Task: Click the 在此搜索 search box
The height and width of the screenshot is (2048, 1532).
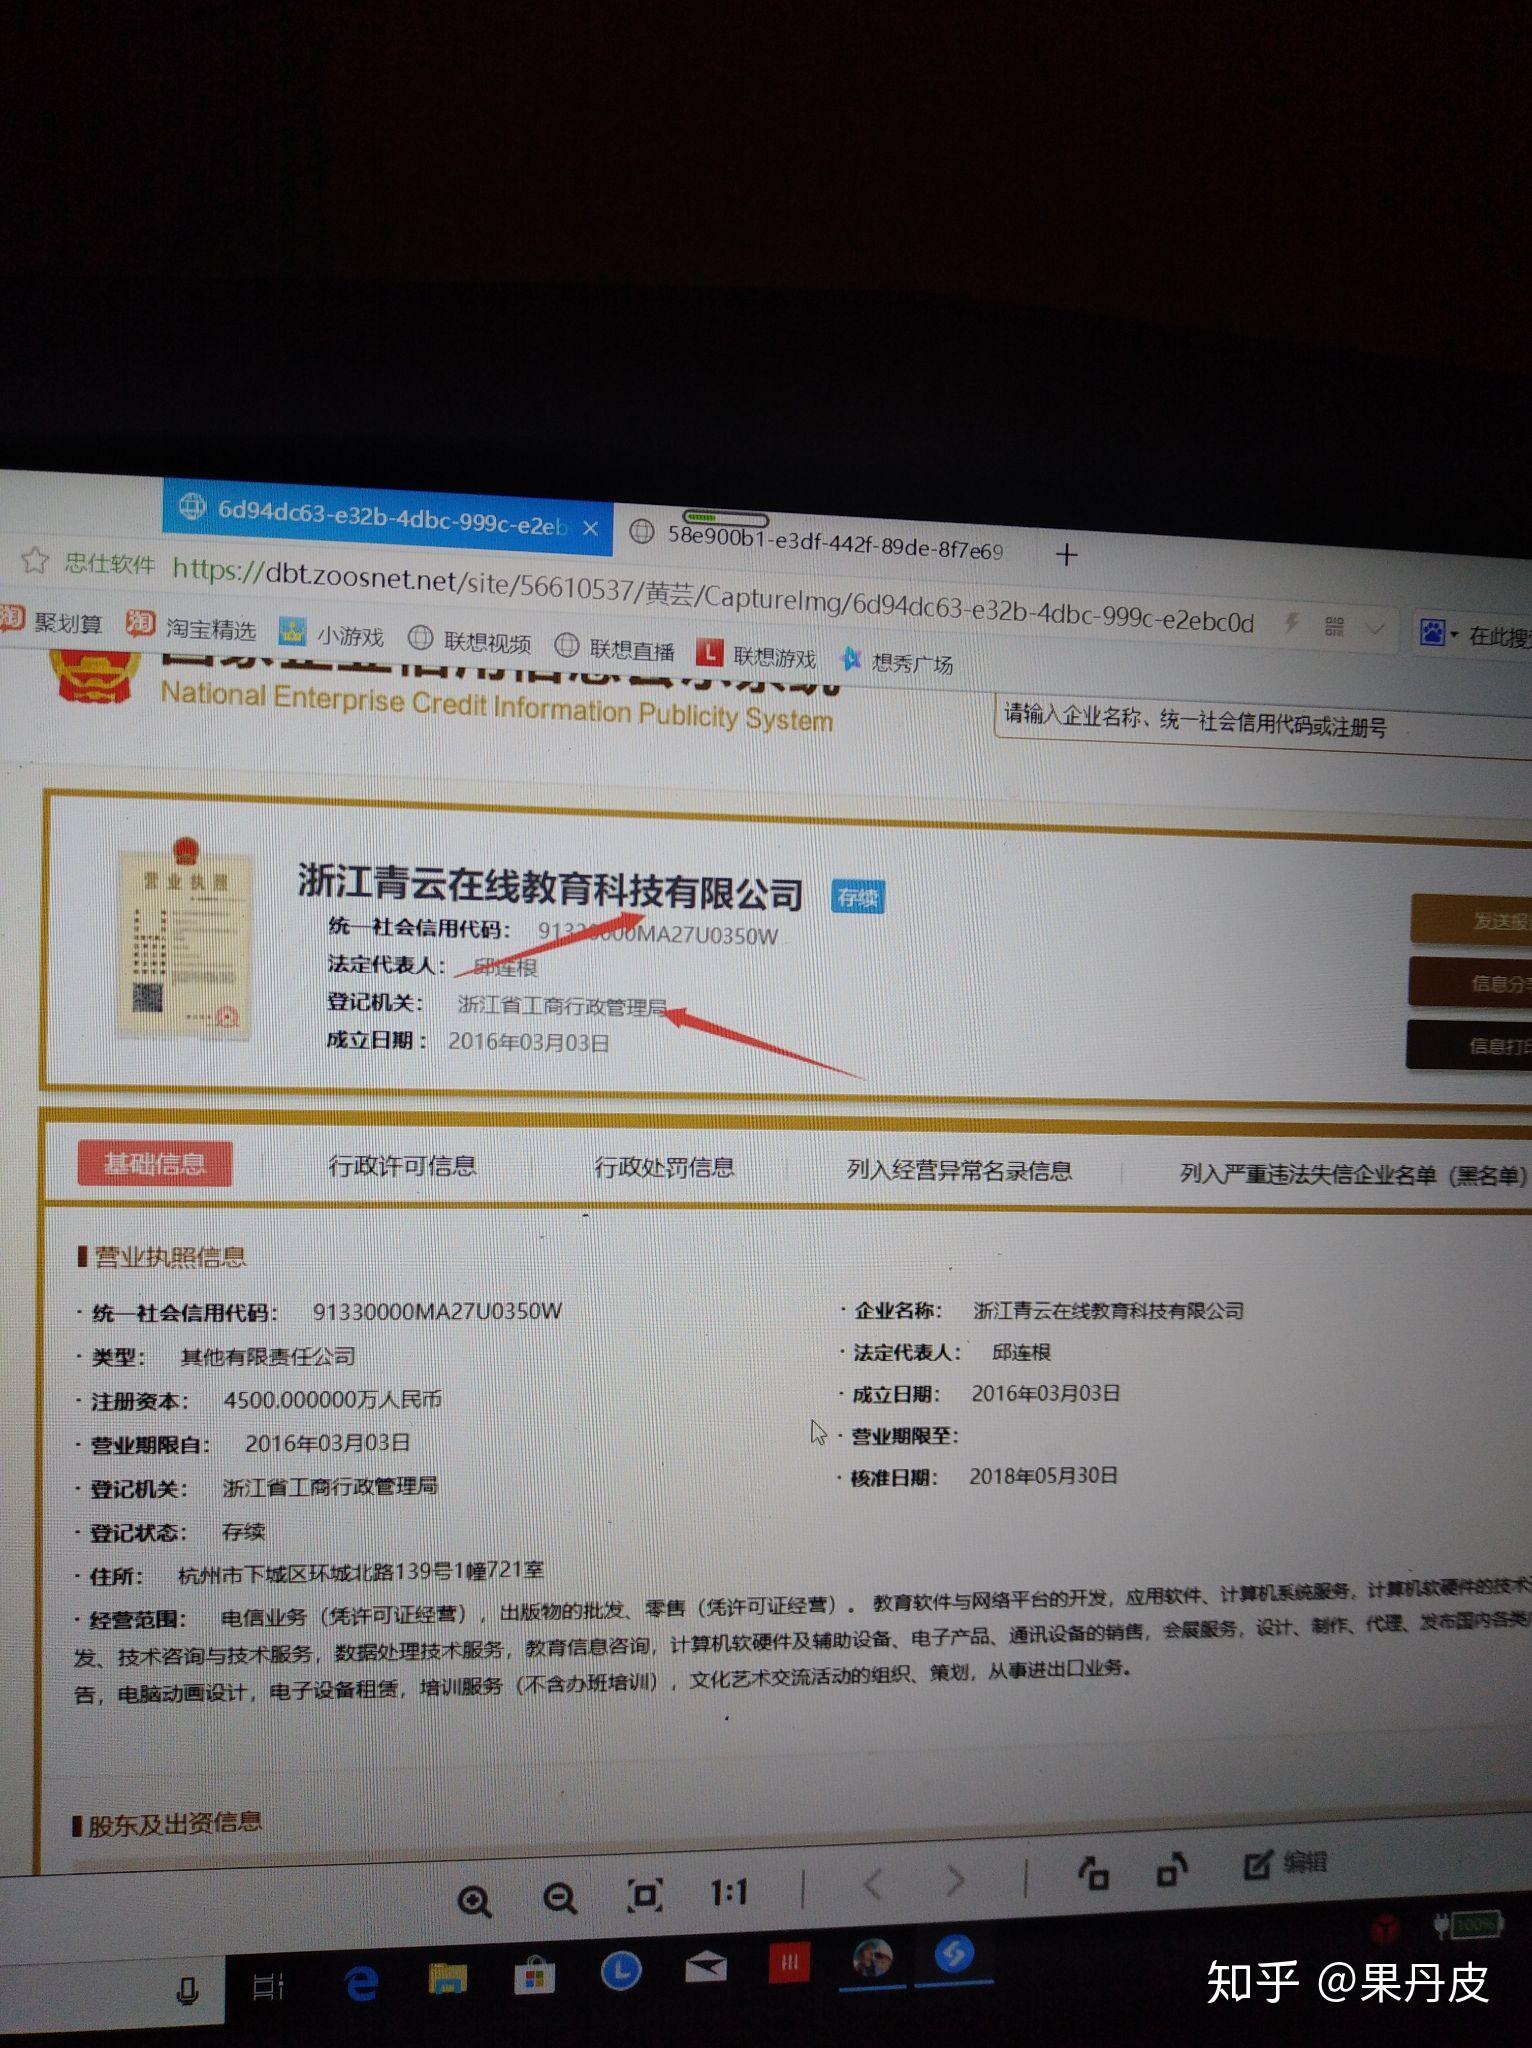Action: (x=1498, y=636)
